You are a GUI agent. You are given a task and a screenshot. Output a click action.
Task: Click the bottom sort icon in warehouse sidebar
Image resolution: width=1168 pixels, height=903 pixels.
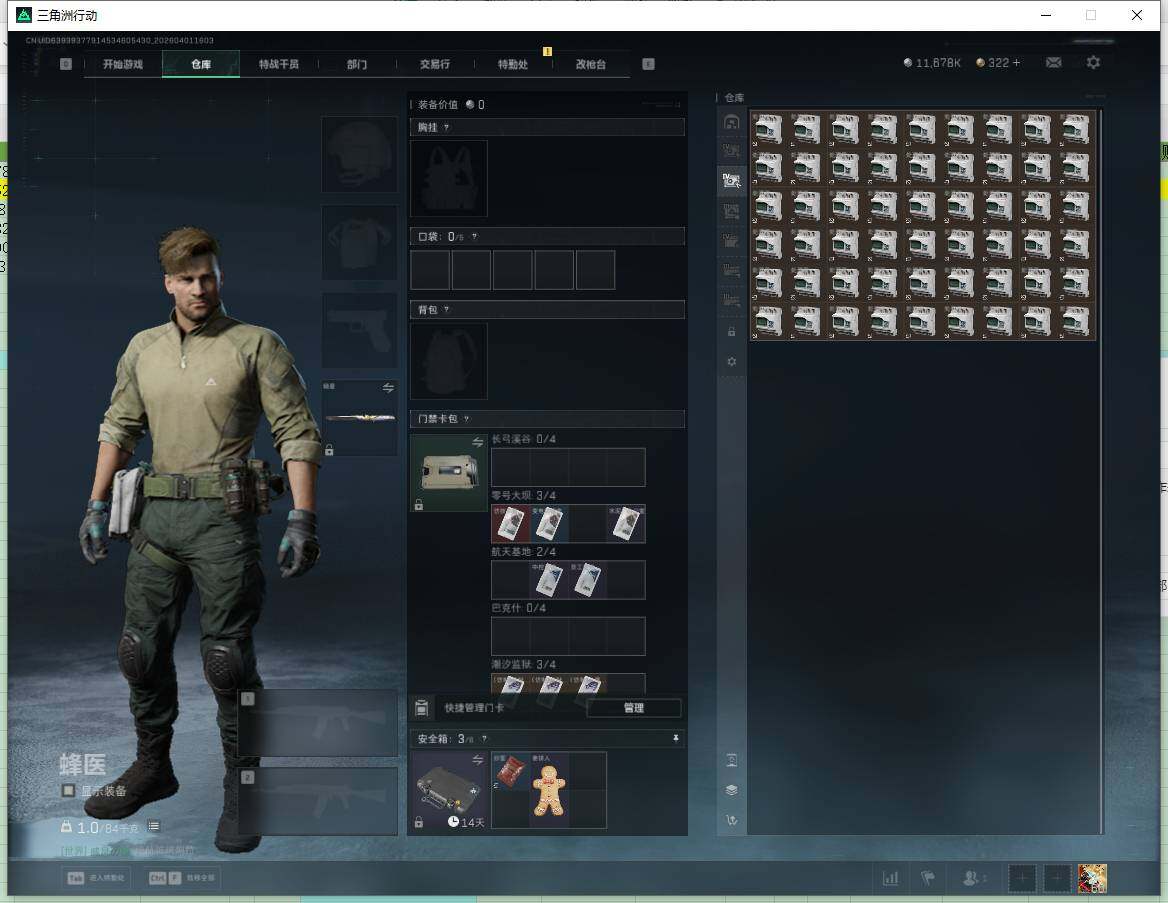click(731, 820)
